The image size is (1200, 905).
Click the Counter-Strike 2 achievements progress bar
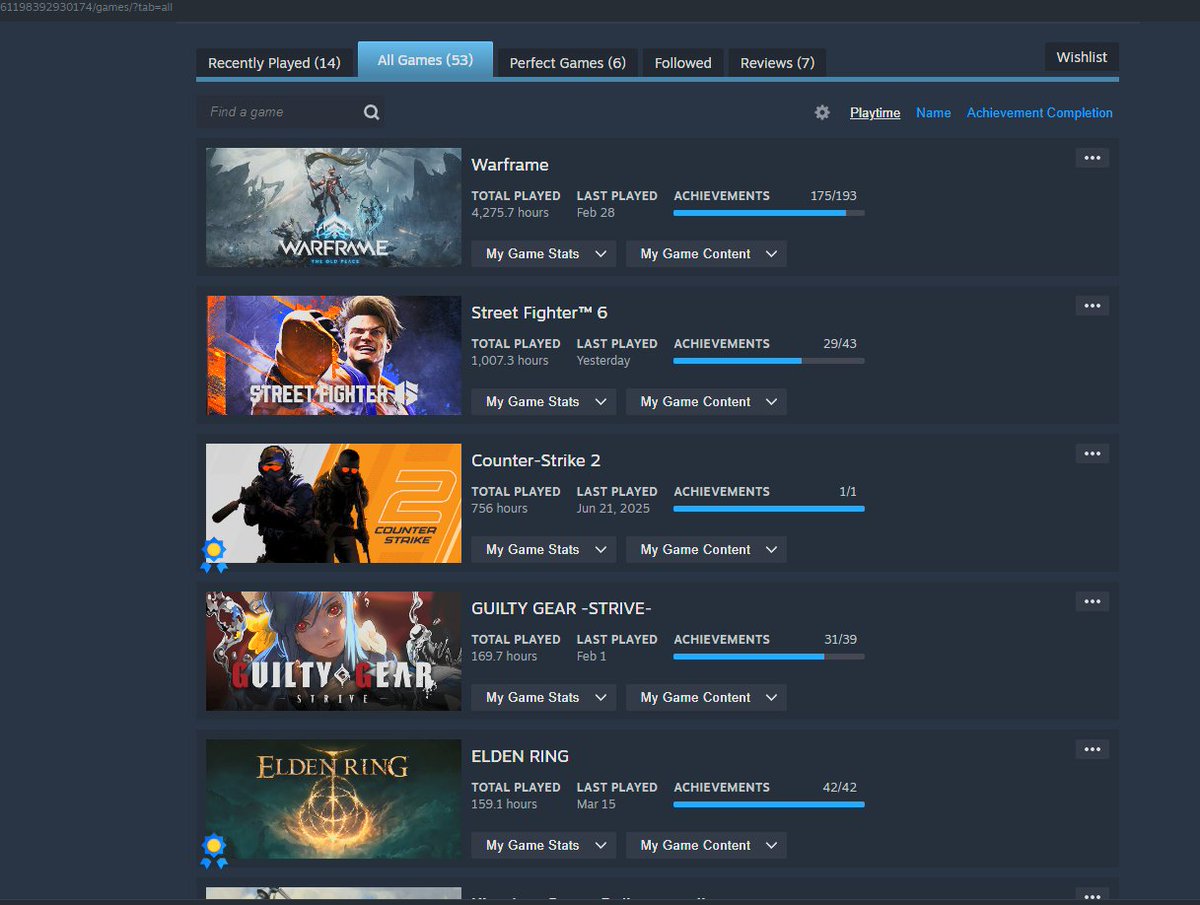pos(769,509)
